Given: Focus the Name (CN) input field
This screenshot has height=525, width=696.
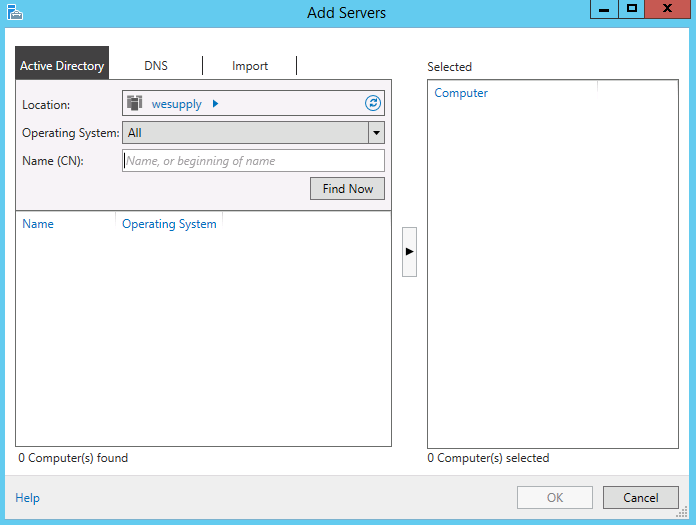Looking at the screenshot, I should click(x=253, y=161).
